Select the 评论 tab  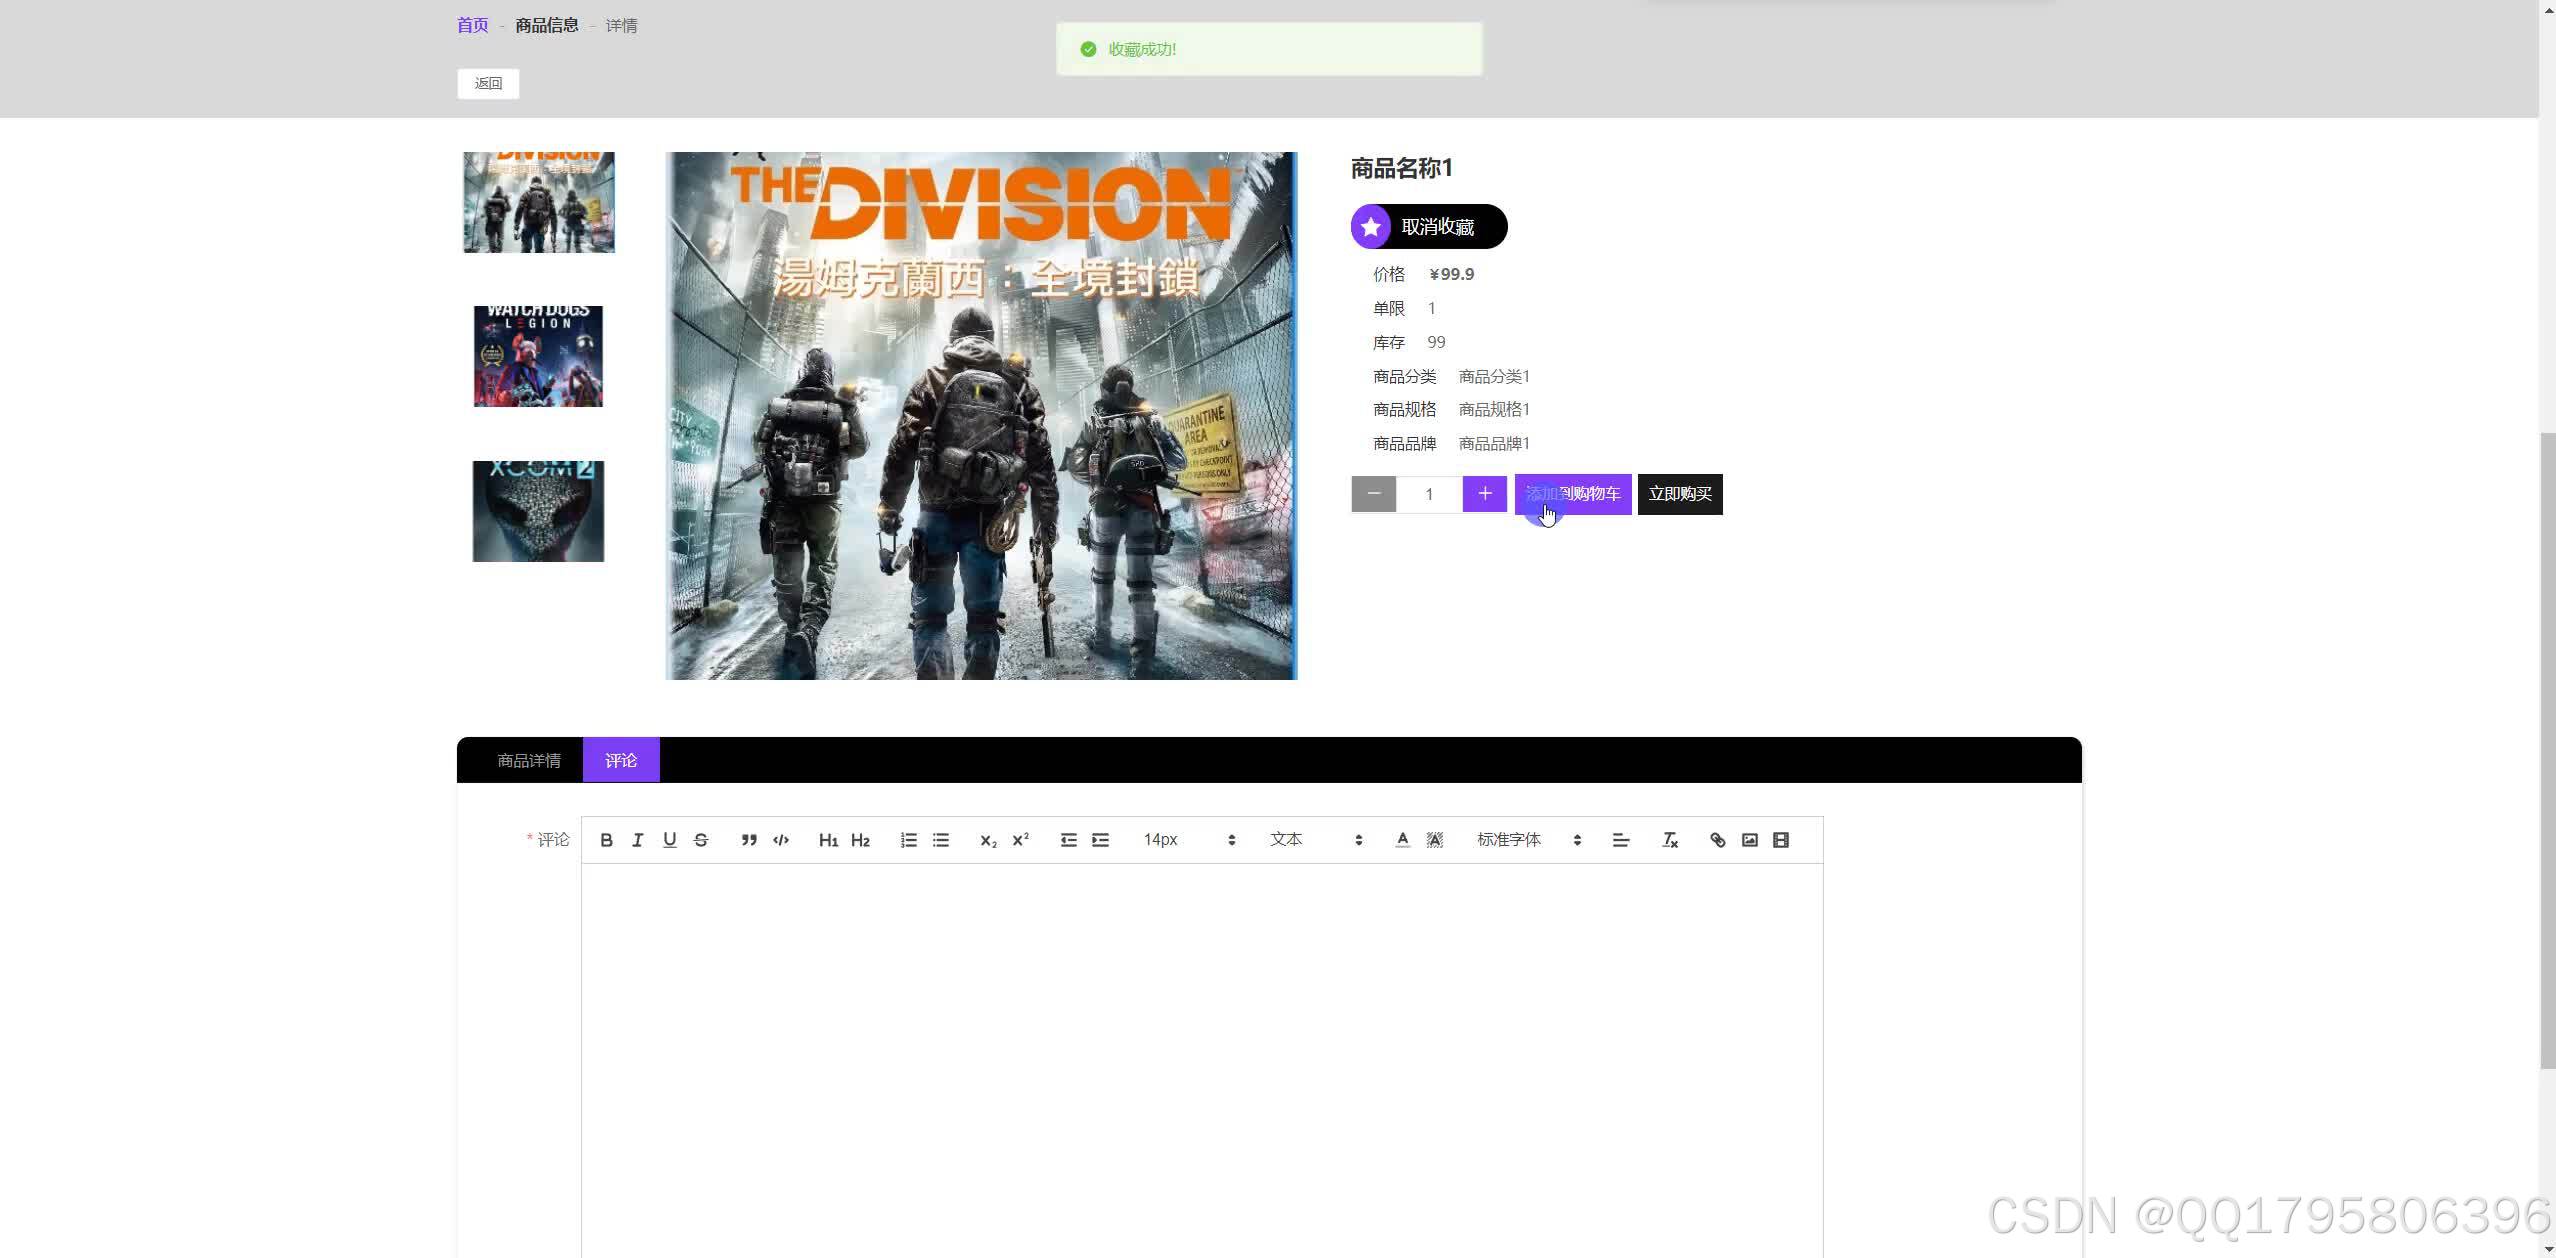click(x=621, y=761)
